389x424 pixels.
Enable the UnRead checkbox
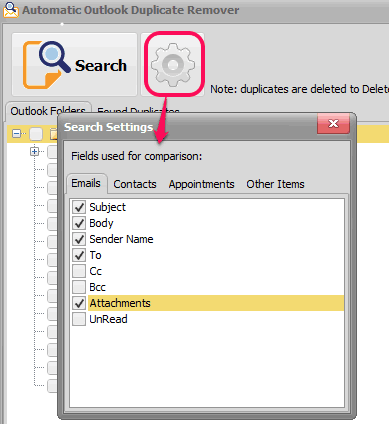pyautogui.click(x=79, y=319)
